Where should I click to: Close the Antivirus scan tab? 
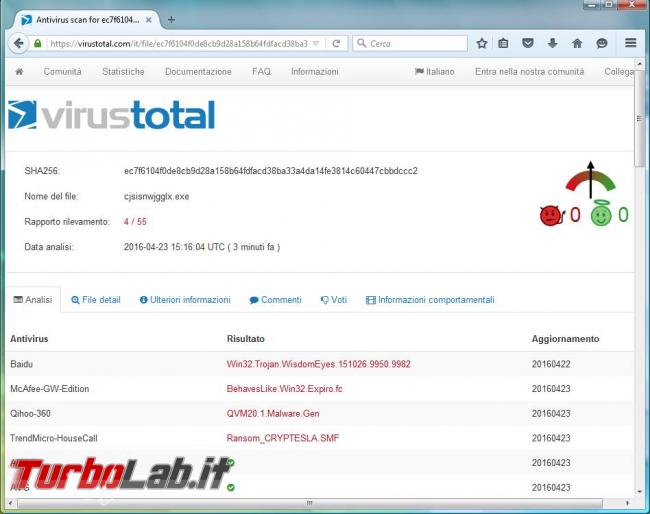pyautogui.click(x=148, y=20)
